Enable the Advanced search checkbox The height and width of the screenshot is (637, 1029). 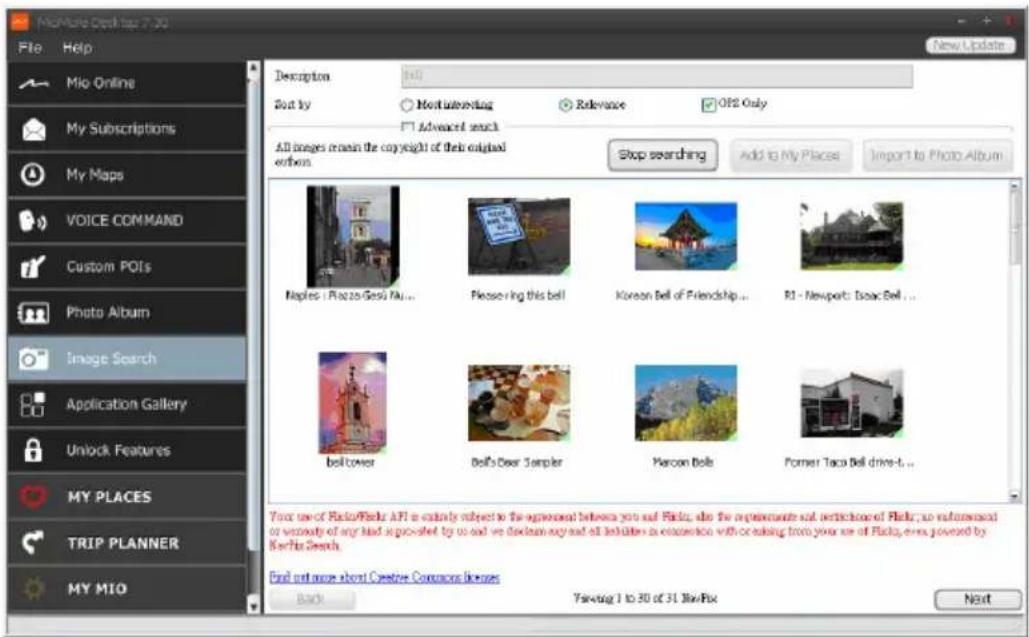click(408, 127)
